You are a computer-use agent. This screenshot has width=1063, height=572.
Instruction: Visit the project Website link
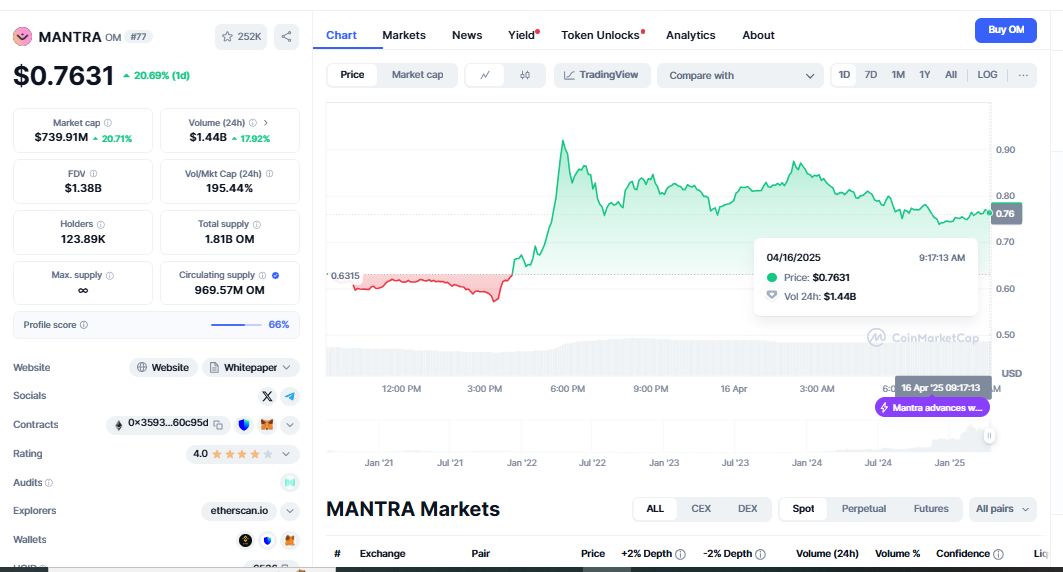click(x=163, y=367)
